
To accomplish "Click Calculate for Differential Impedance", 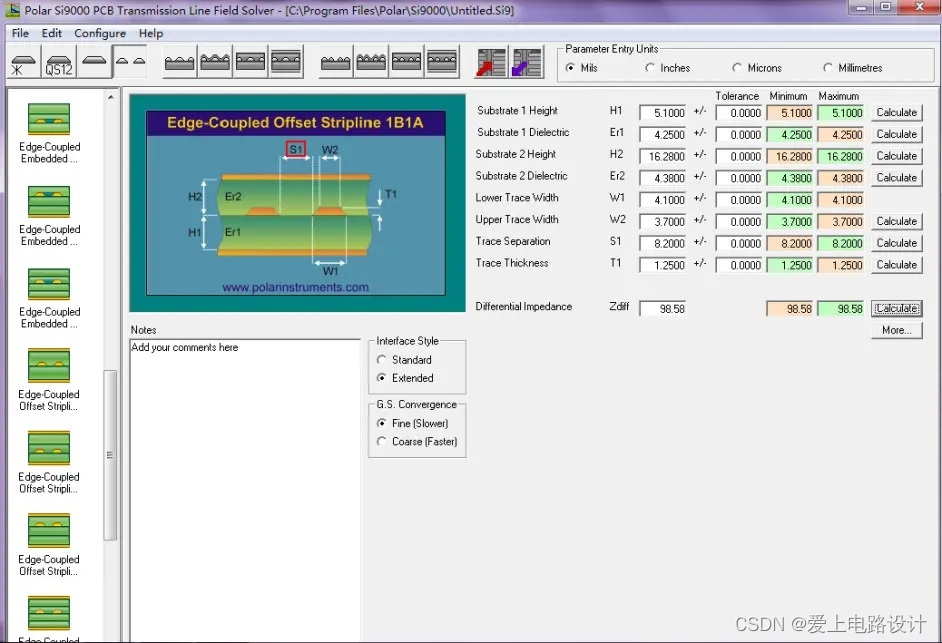I will (896, 308).
